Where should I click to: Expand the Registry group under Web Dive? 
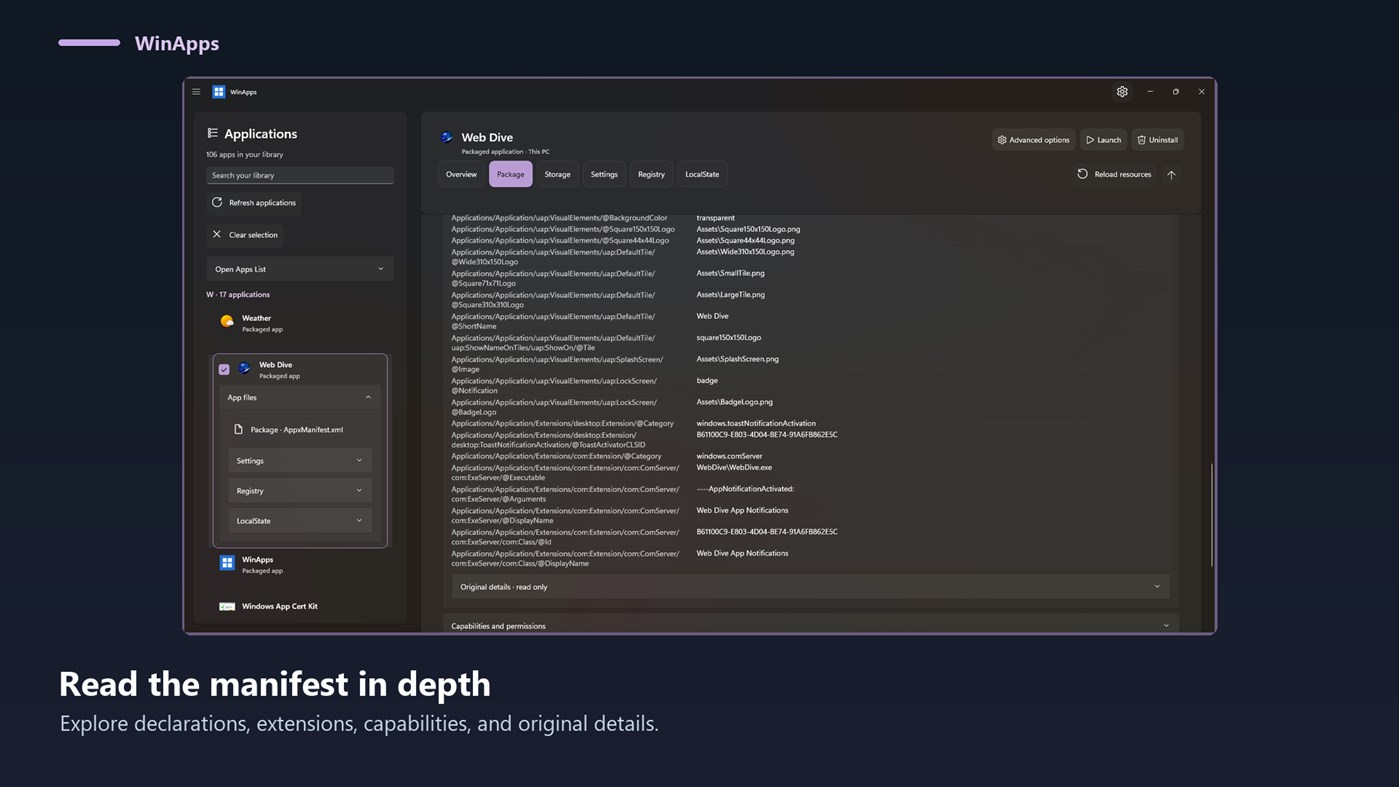point(300,490)
